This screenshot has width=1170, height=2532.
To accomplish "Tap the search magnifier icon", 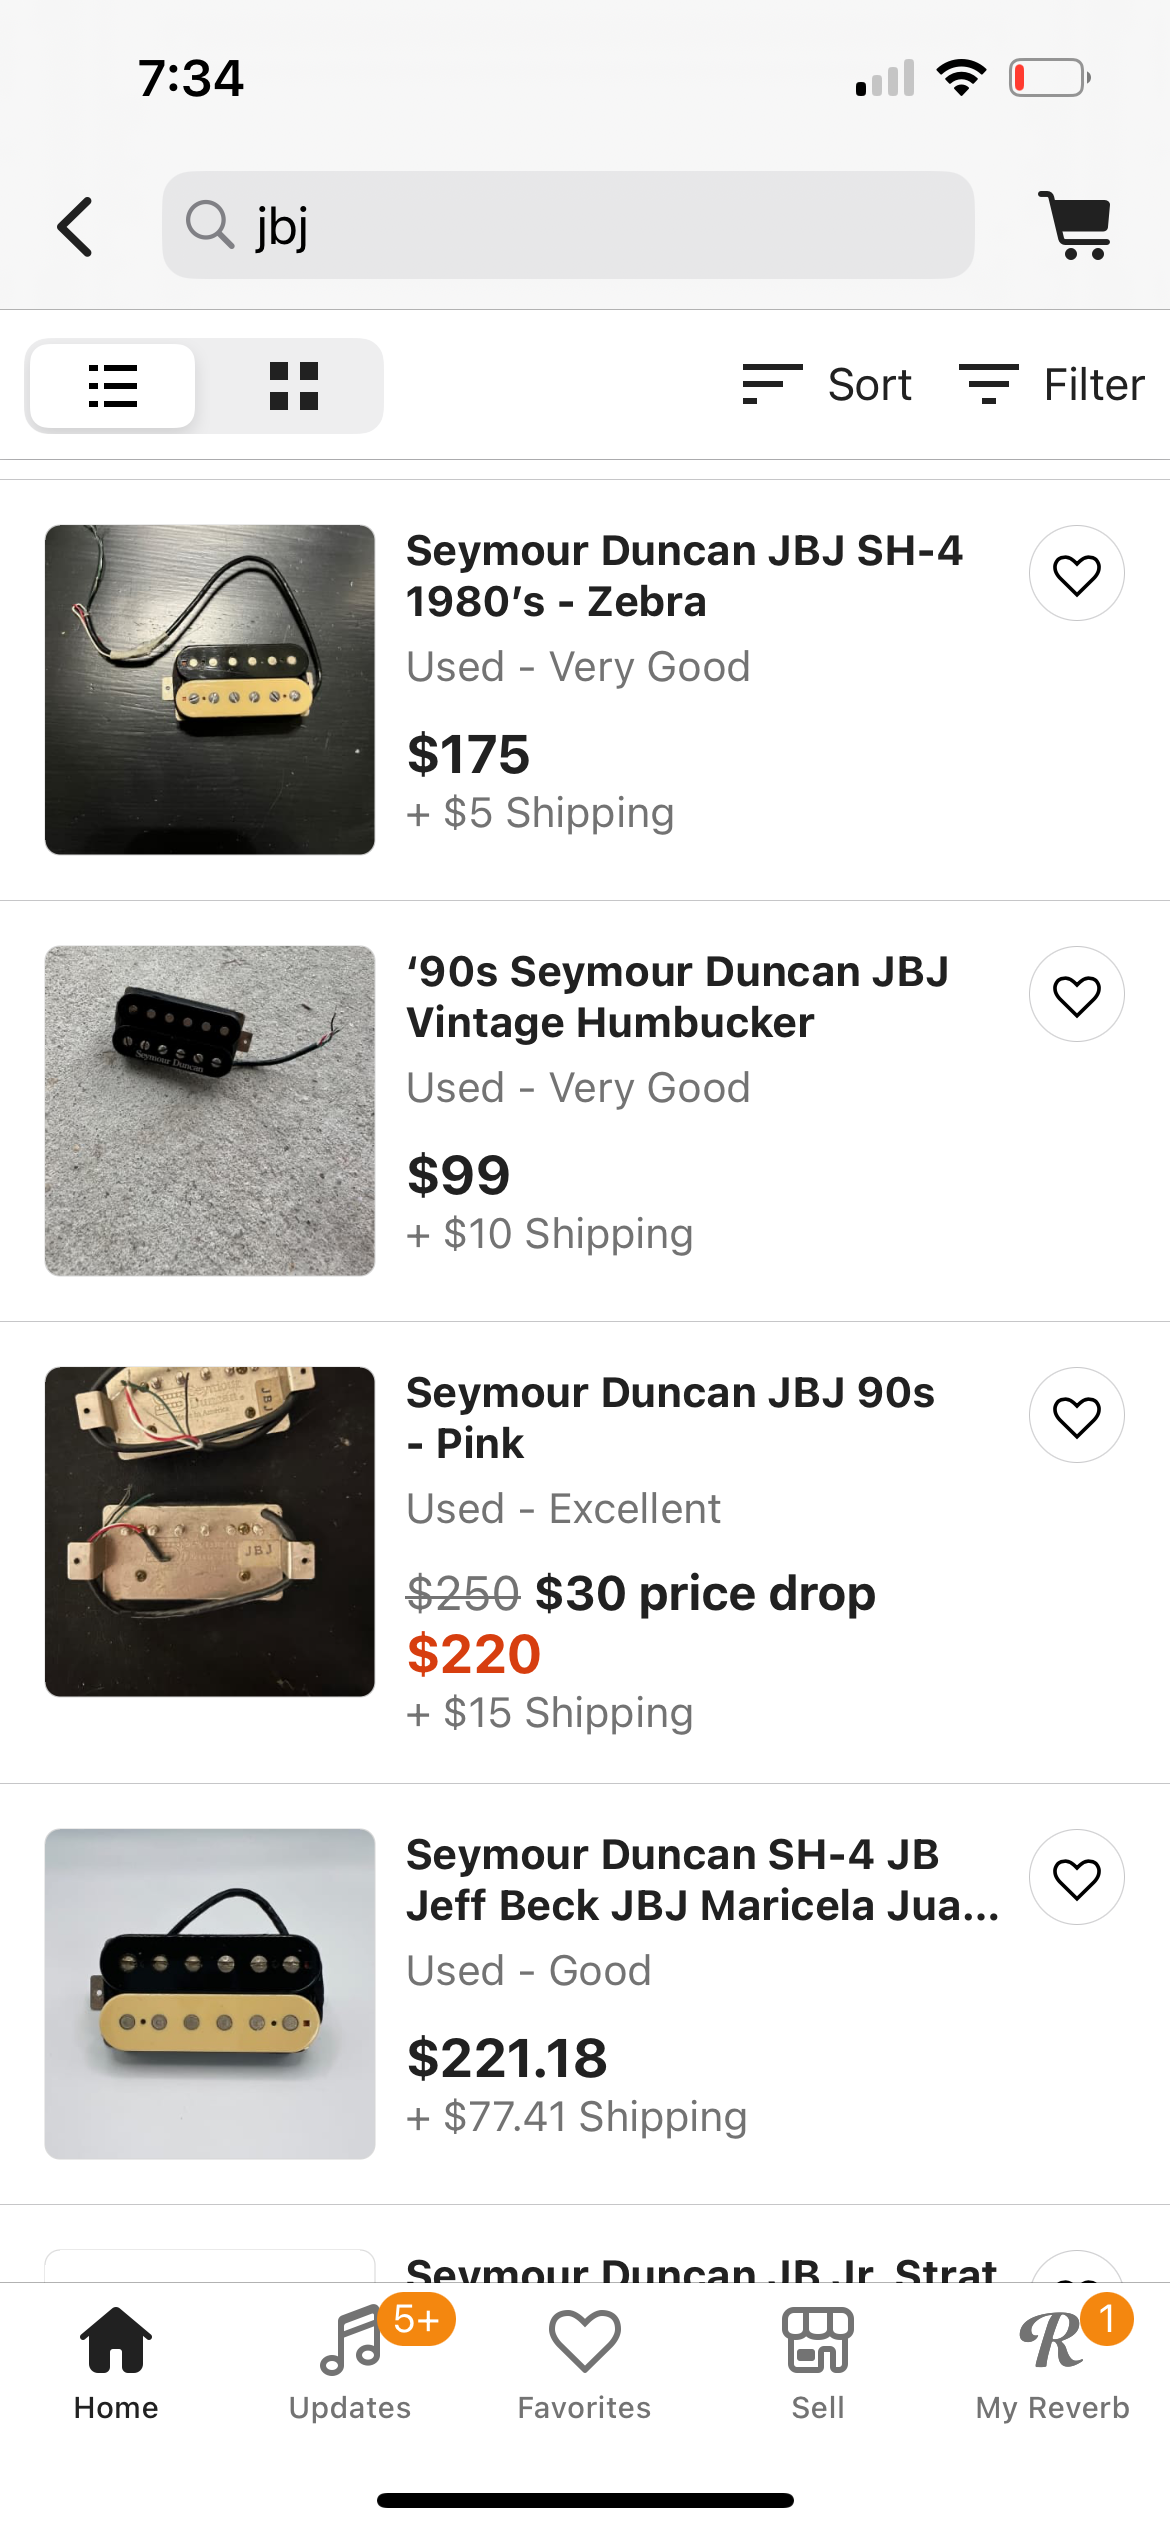I will (x=209, y=224).
